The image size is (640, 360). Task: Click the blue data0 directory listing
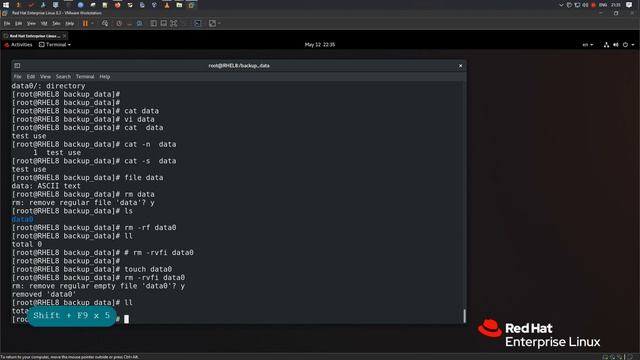[x=22, y=220]
